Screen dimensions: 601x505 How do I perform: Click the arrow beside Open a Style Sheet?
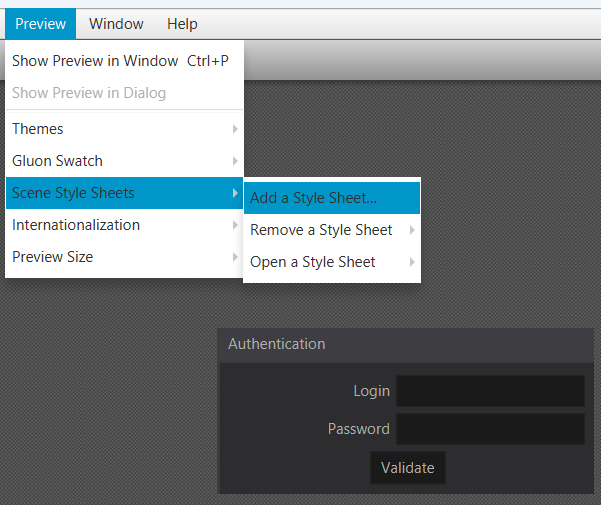click(412, 262)
